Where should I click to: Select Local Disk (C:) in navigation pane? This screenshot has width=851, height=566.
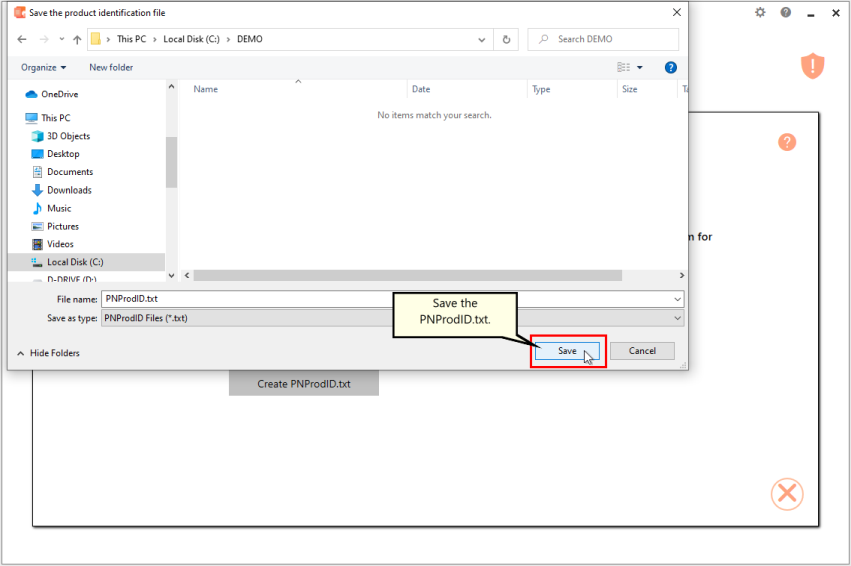87,262
